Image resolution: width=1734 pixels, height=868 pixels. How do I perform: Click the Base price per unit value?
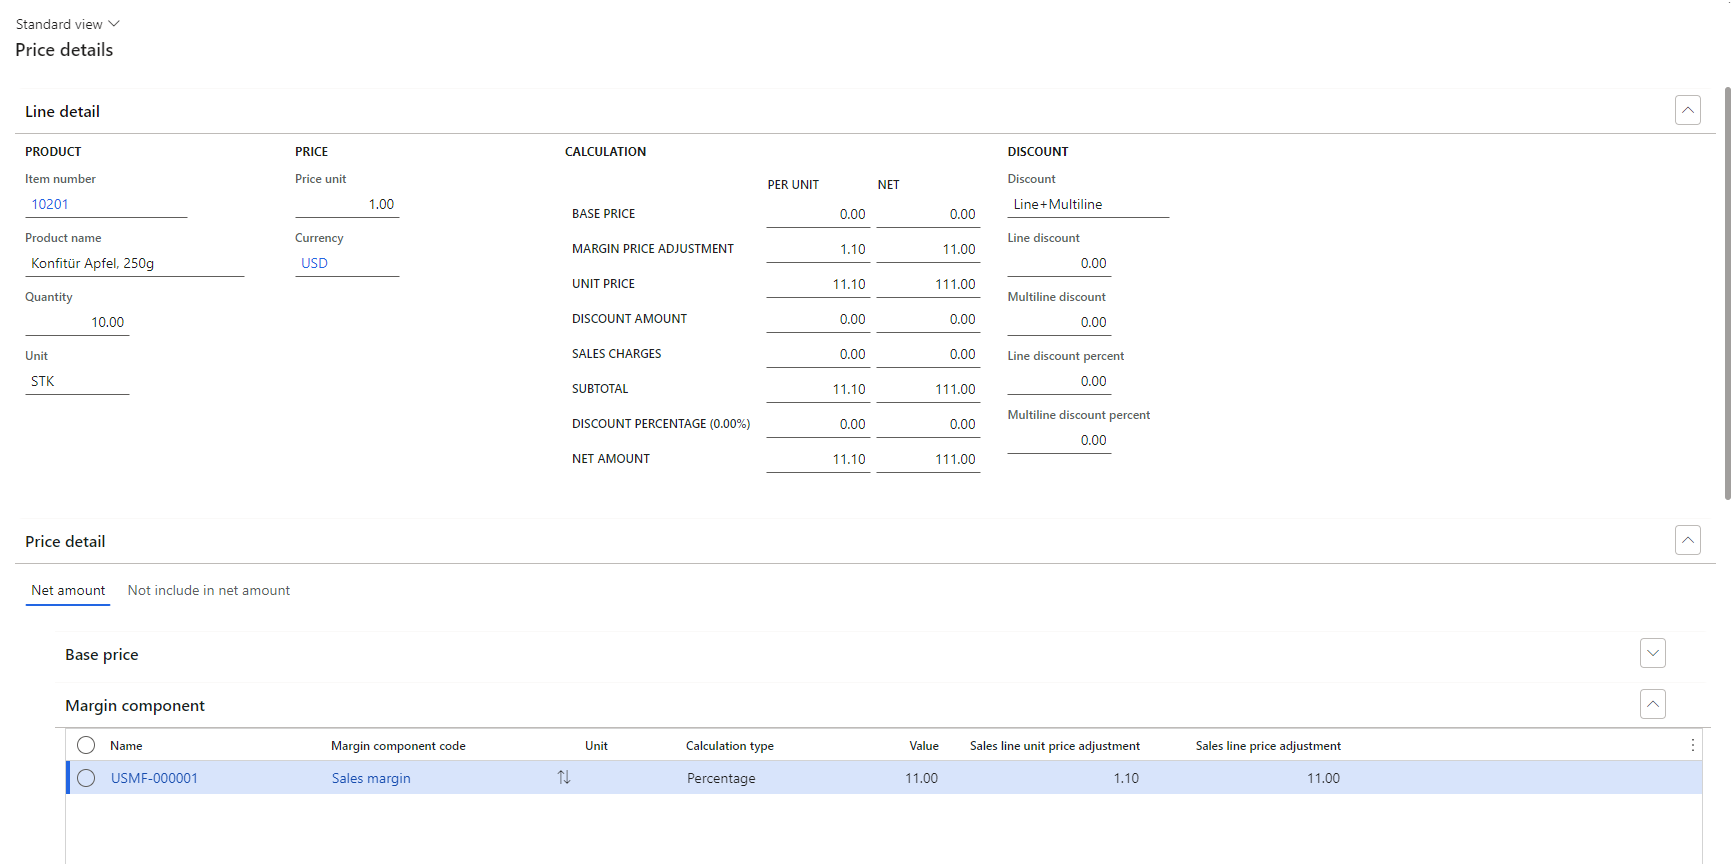818,215
